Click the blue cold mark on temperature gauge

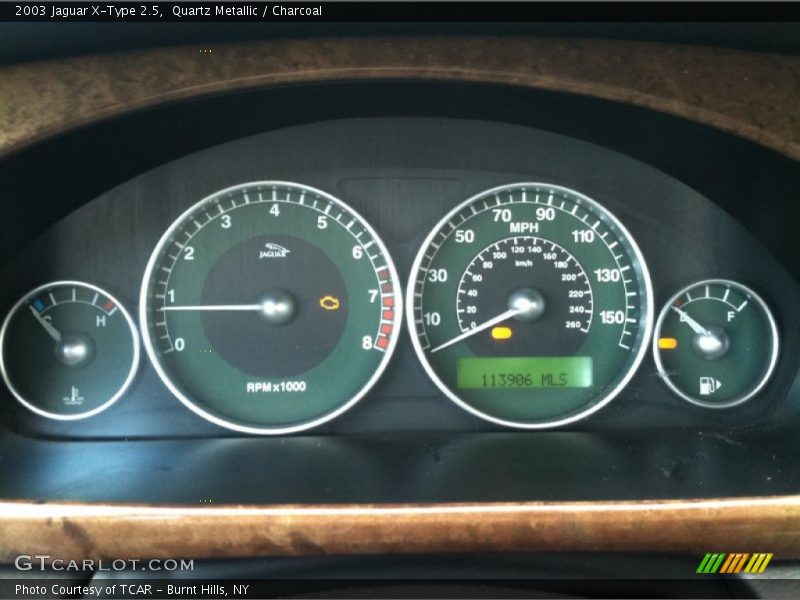click(38, 306)
